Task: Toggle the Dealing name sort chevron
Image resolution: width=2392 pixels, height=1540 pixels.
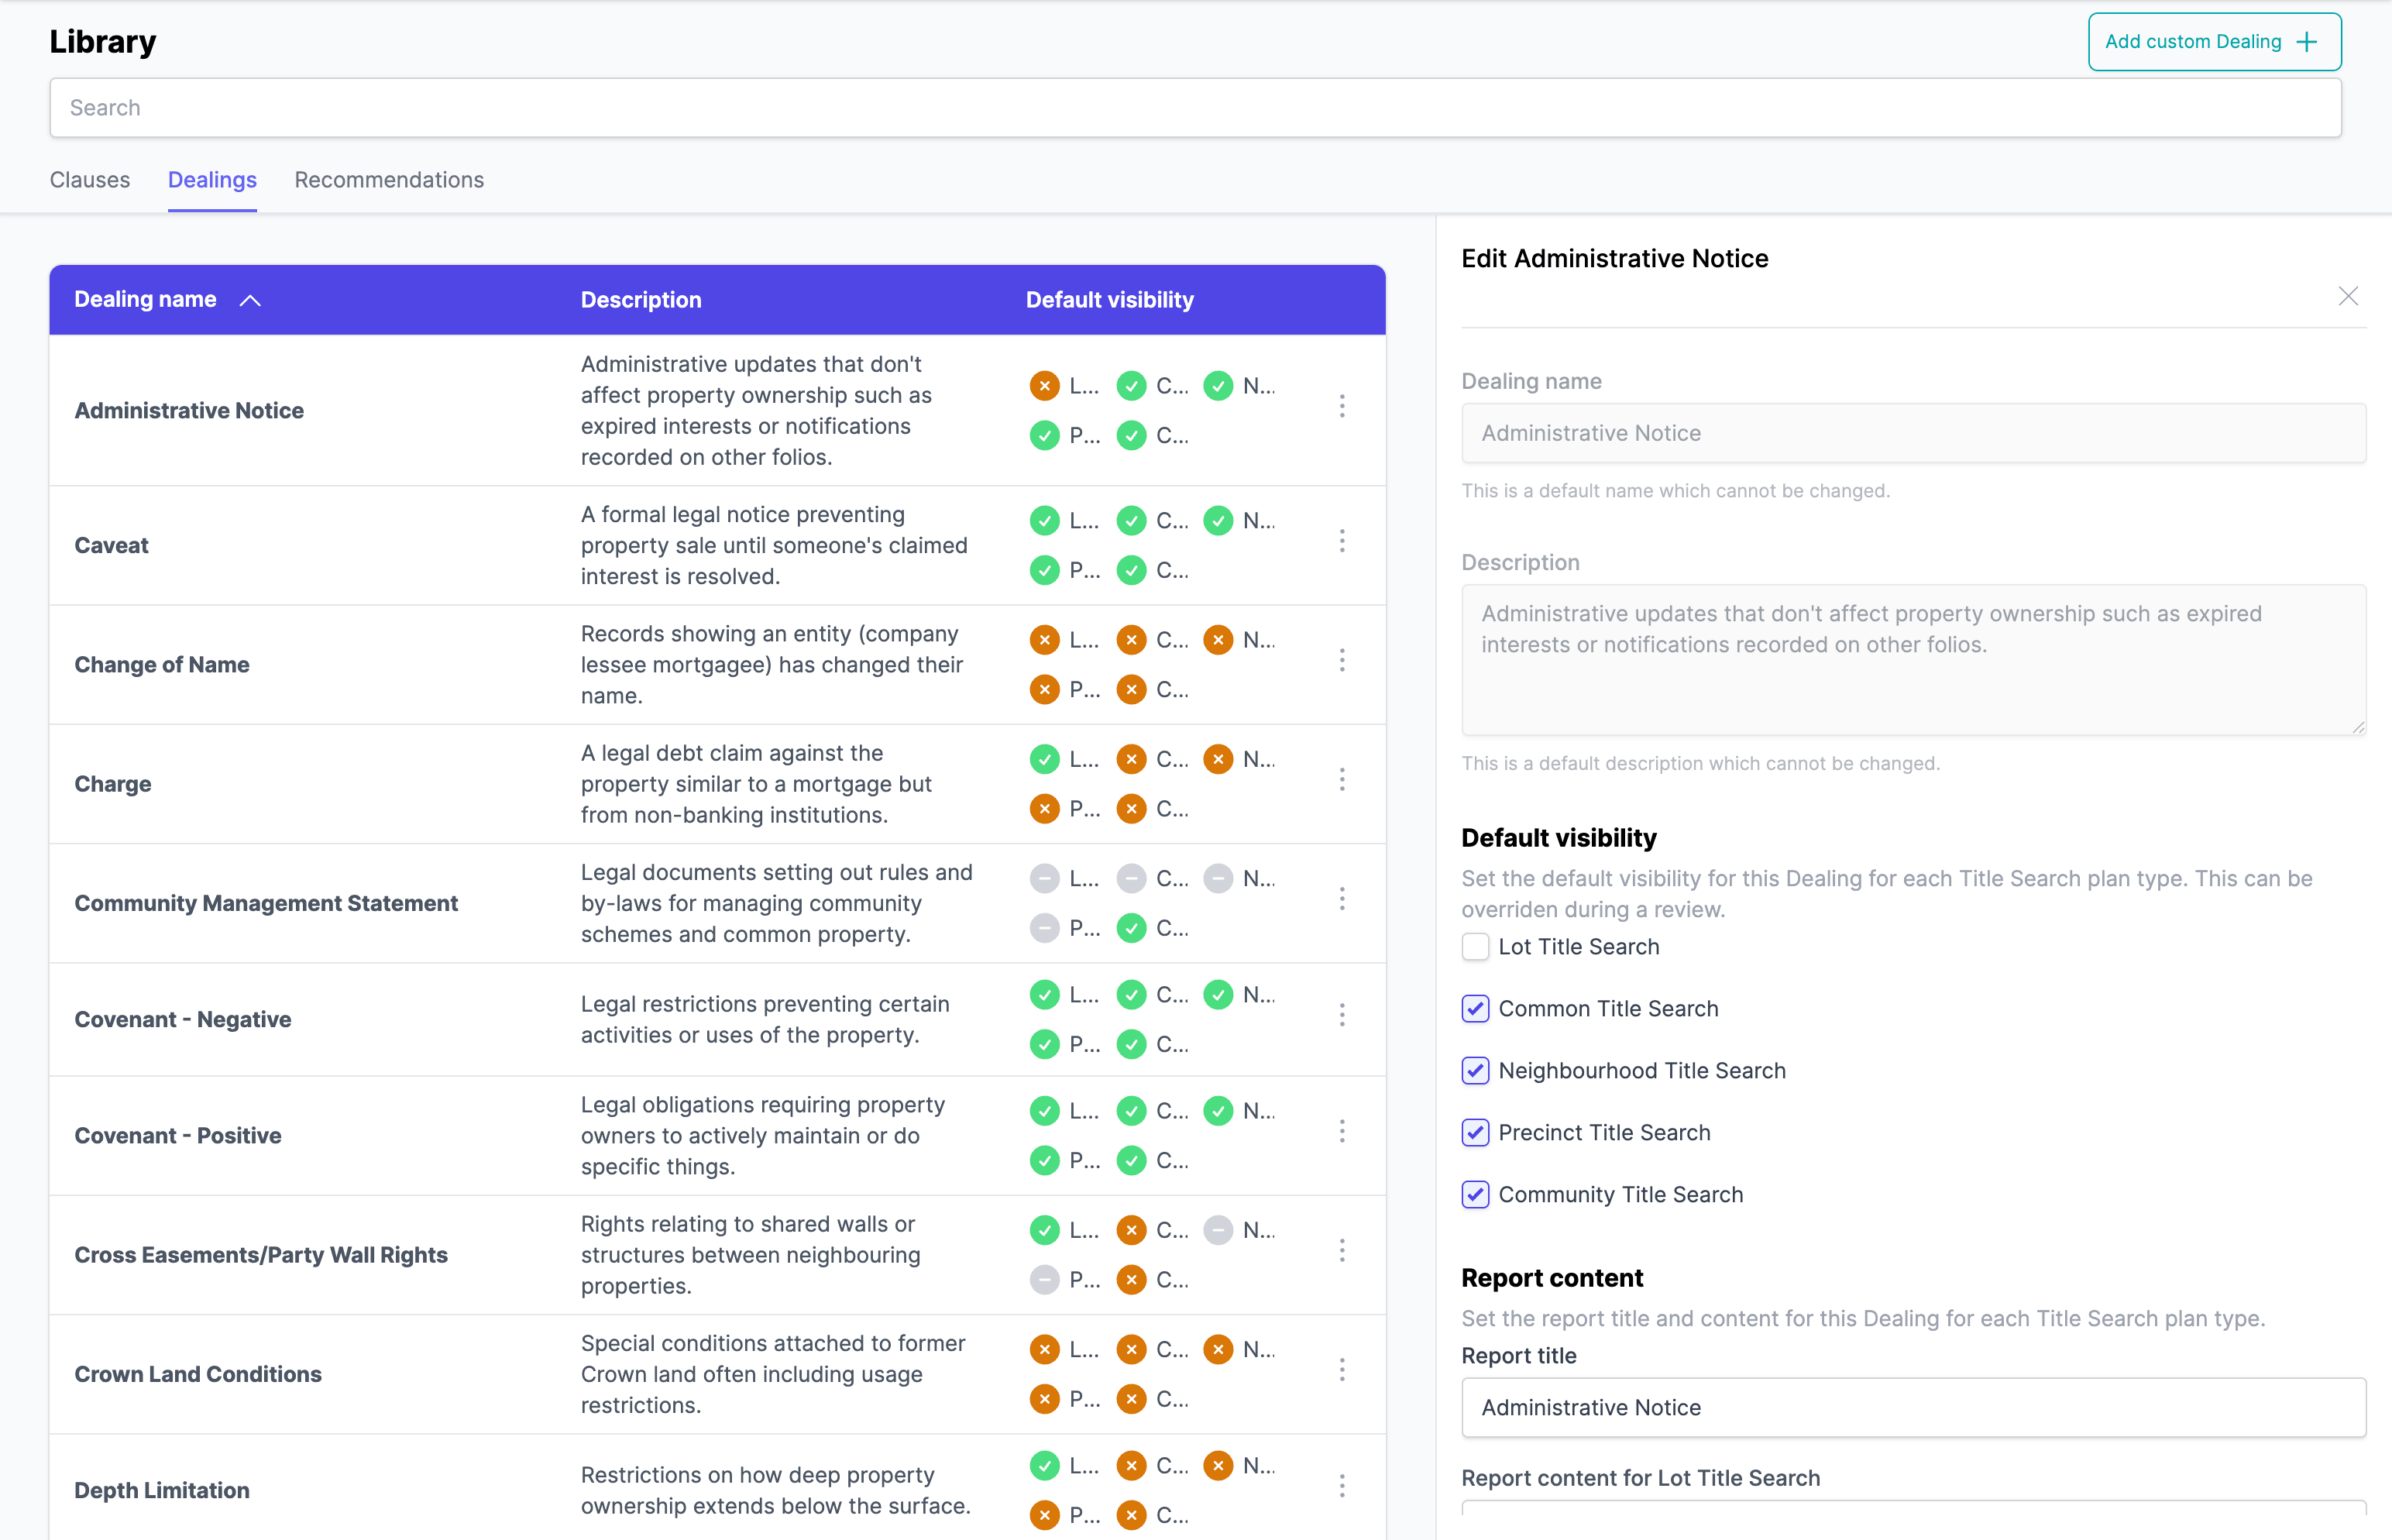Action: tap(250, 300)
